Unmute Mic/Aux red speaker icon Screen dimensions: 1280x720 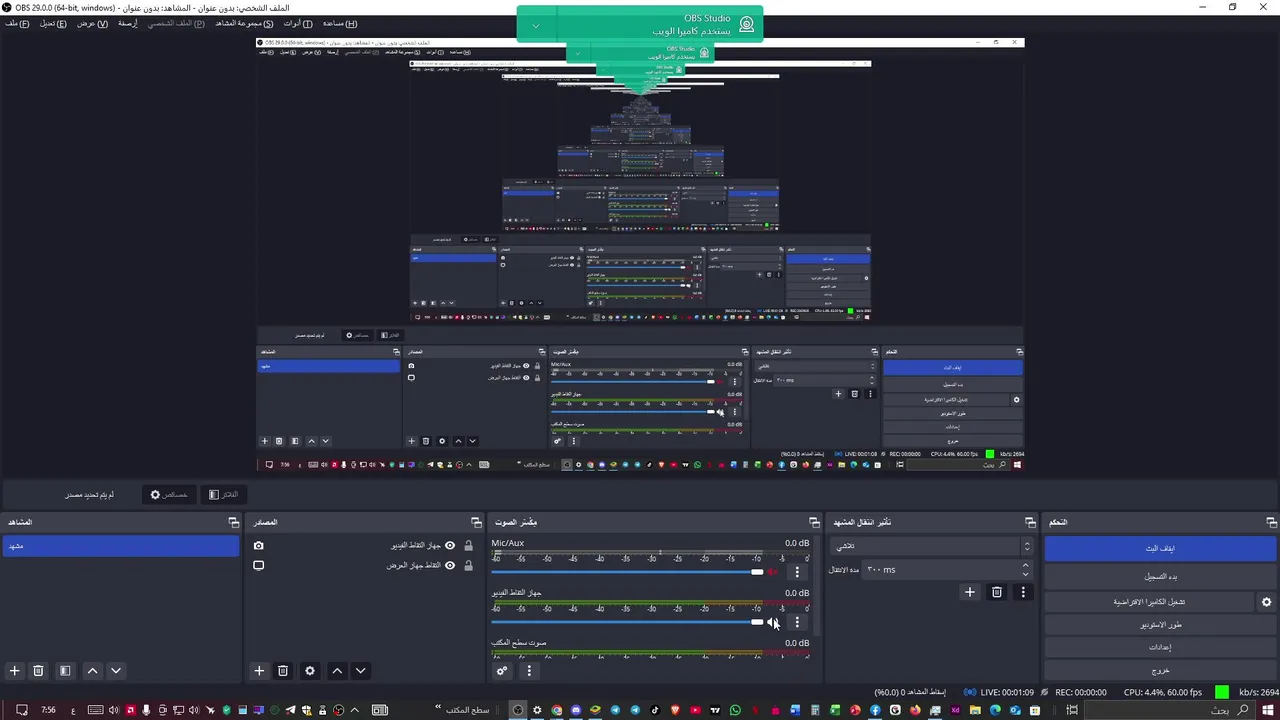pos(773,572)
